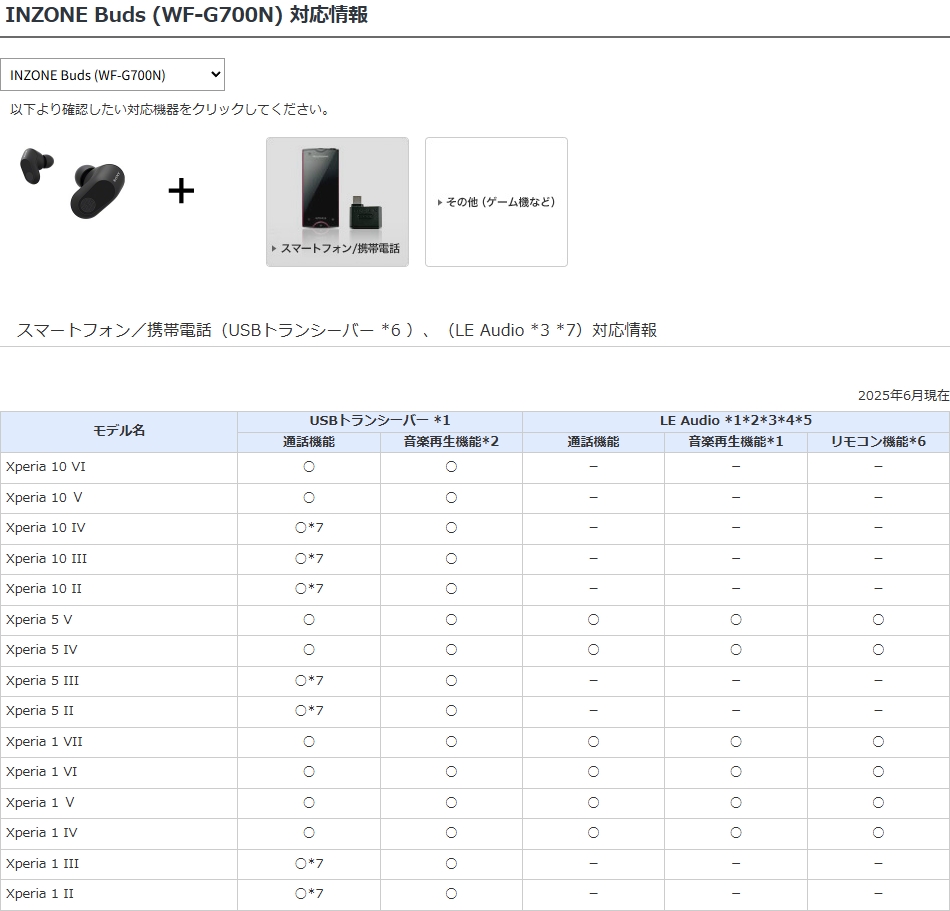950x911 pixels.
Task: Click the ○*7 USB call cell for Xperia 10 IV
Action: tap(309, 528)
